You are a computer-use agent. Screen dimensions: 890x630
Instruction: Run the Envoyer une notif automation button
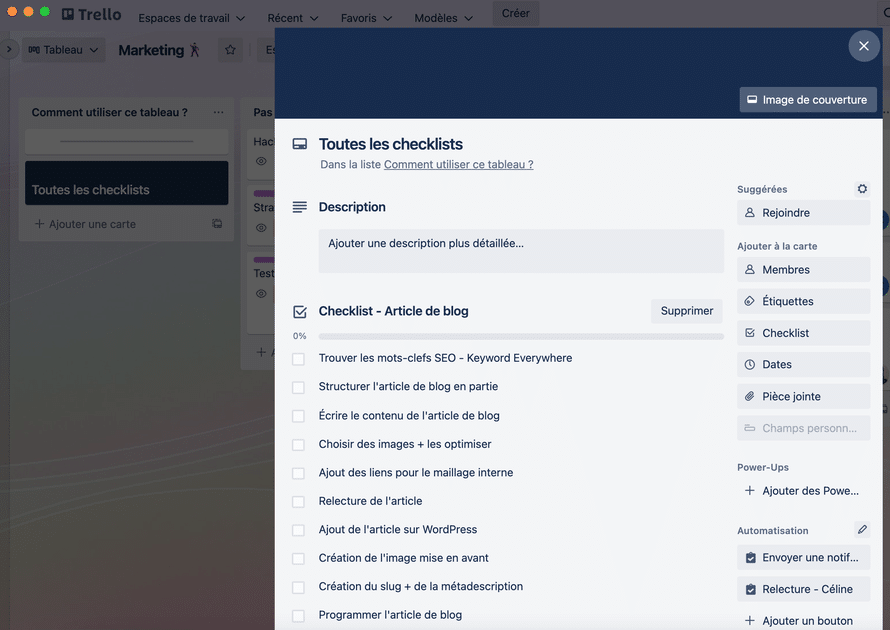point(803,557)
